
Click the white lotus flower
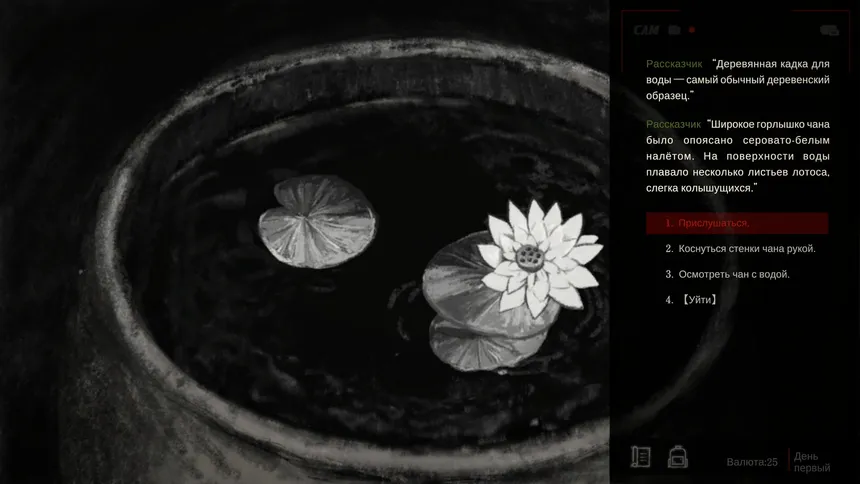tap(539, 258)
